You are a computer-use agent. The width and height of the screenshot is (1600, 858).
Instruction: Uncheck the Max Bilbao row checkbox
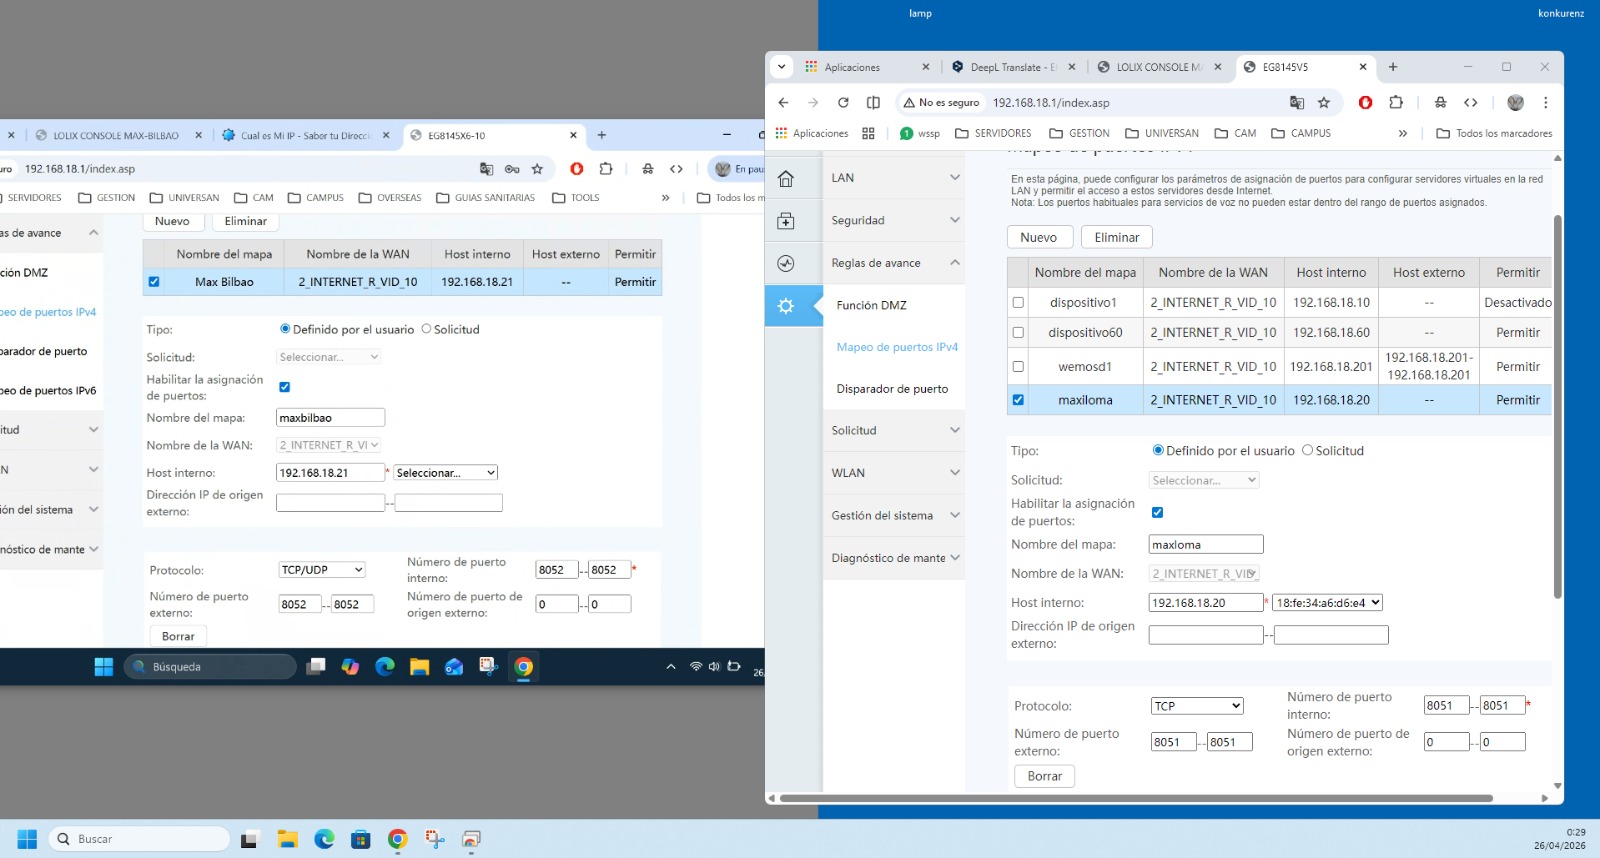click(x=154, y=282)
